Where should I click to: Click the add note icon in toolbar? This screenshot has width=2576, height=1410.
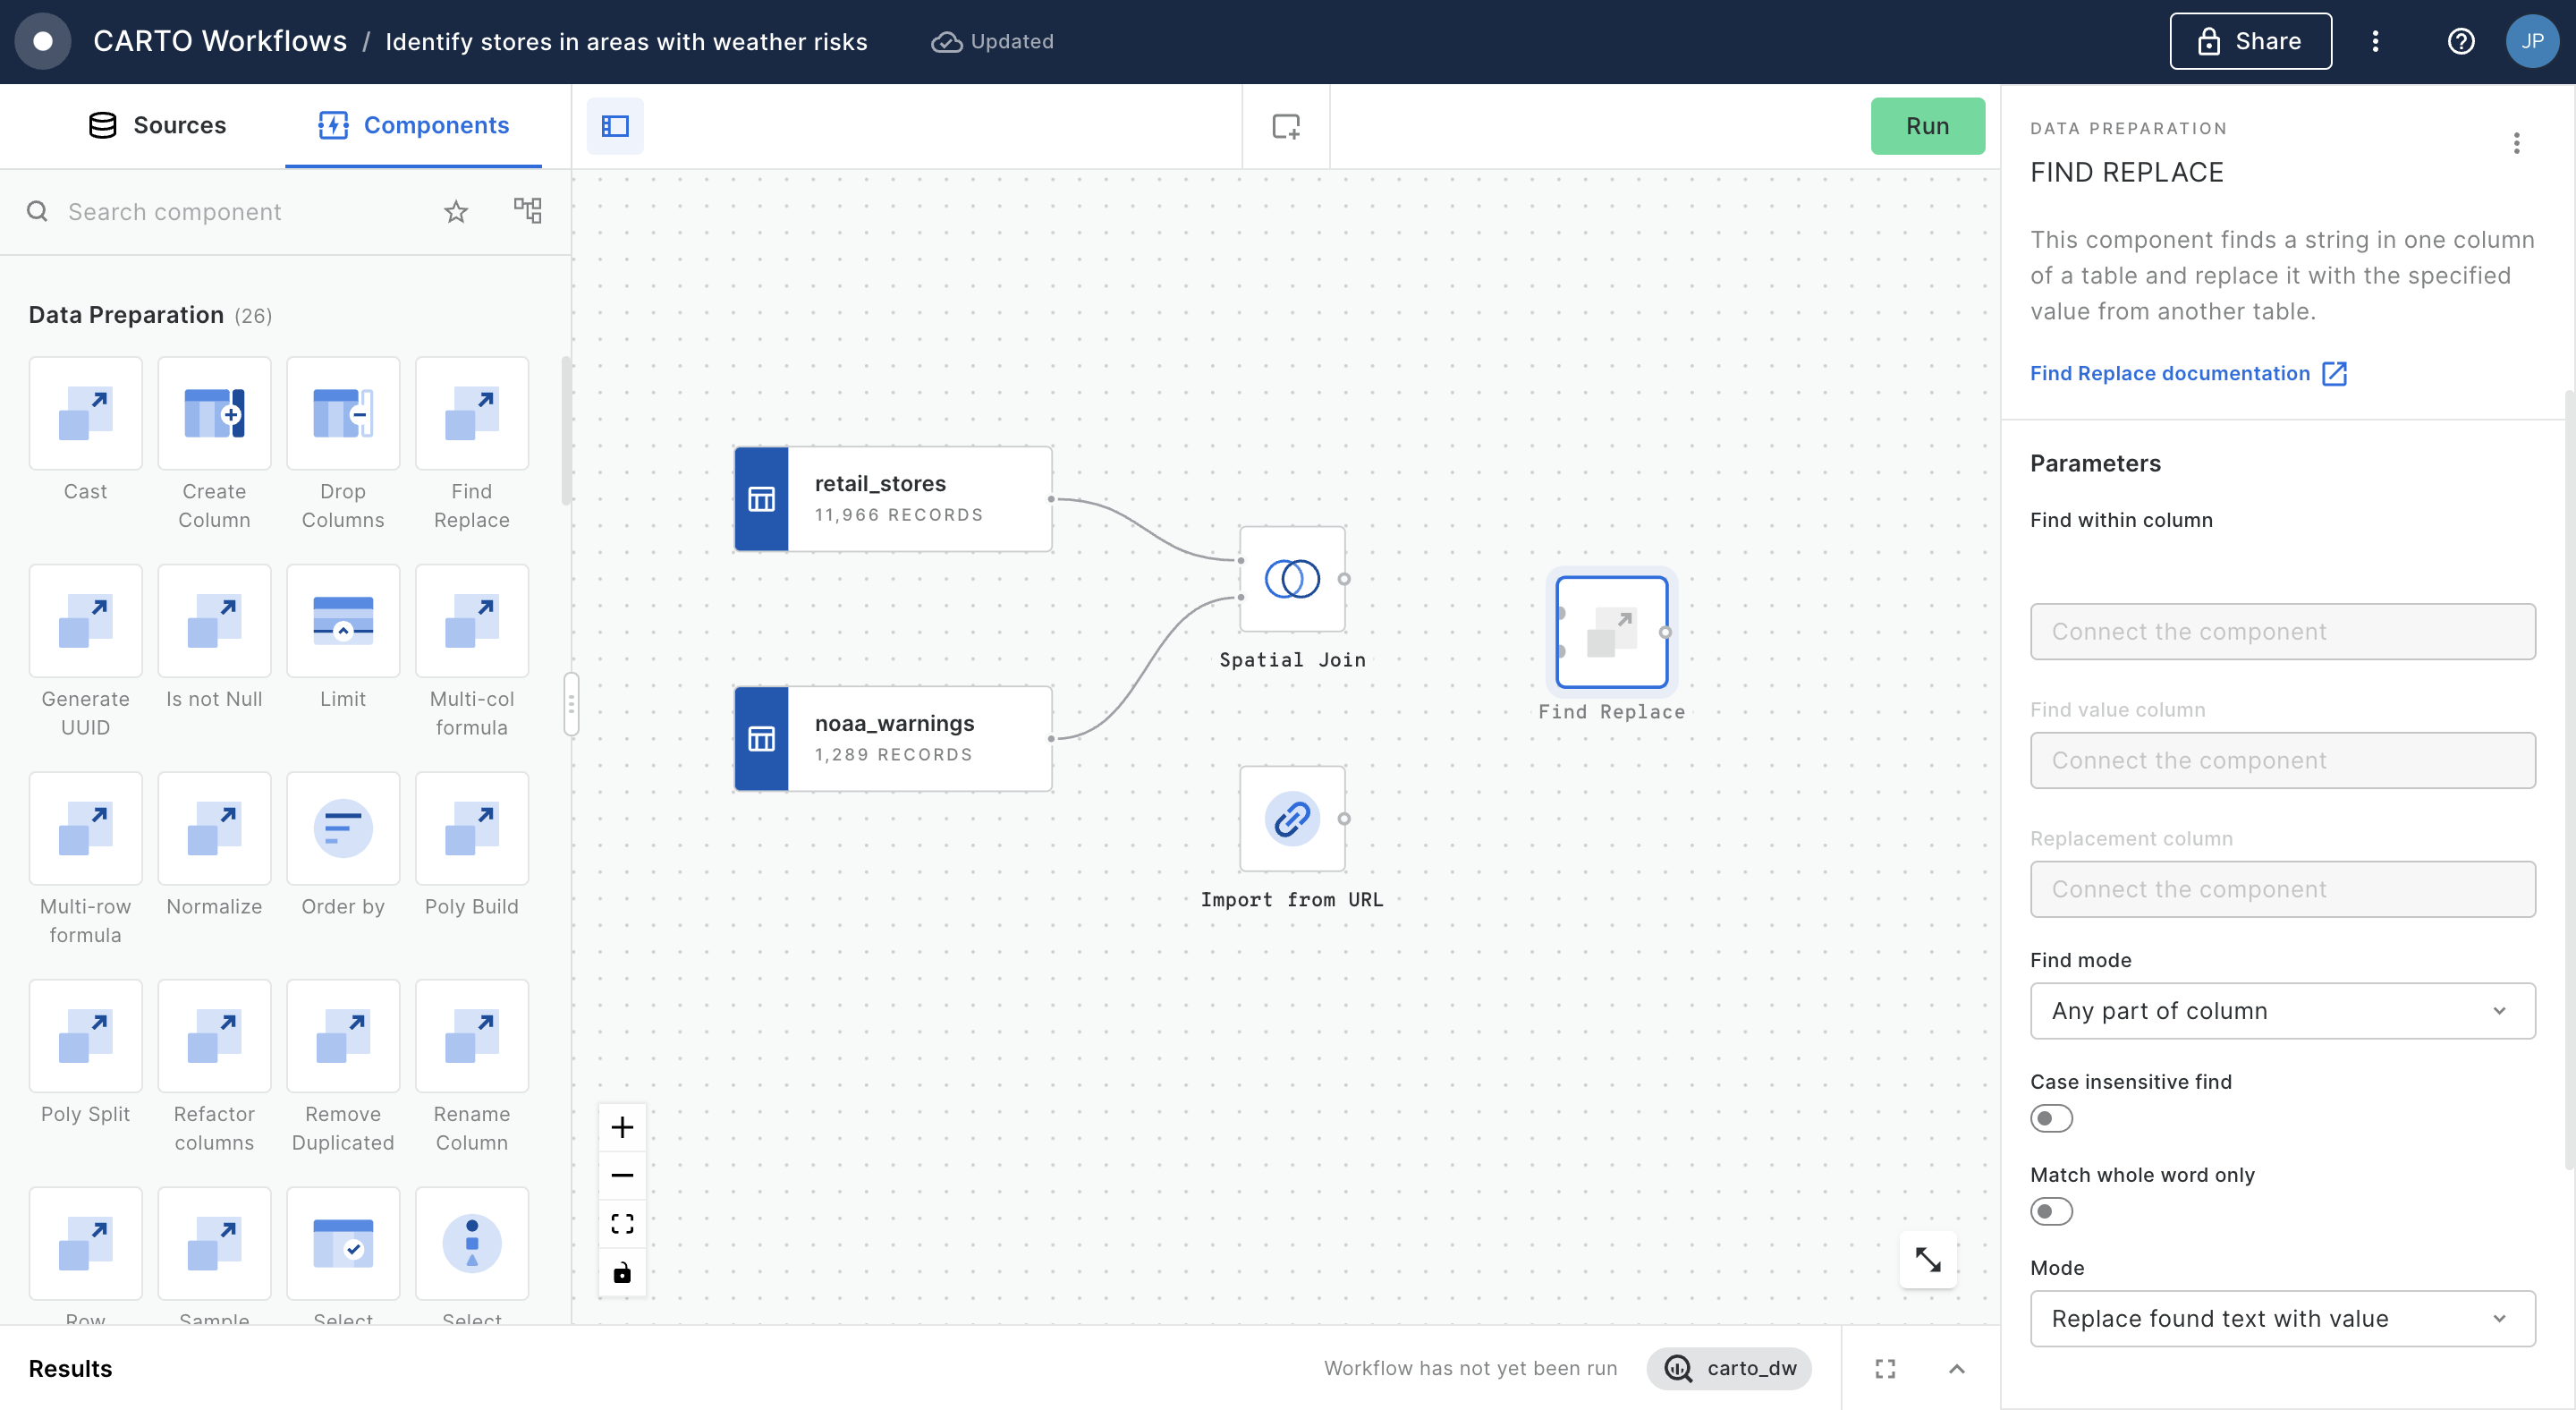[1286, 126]
